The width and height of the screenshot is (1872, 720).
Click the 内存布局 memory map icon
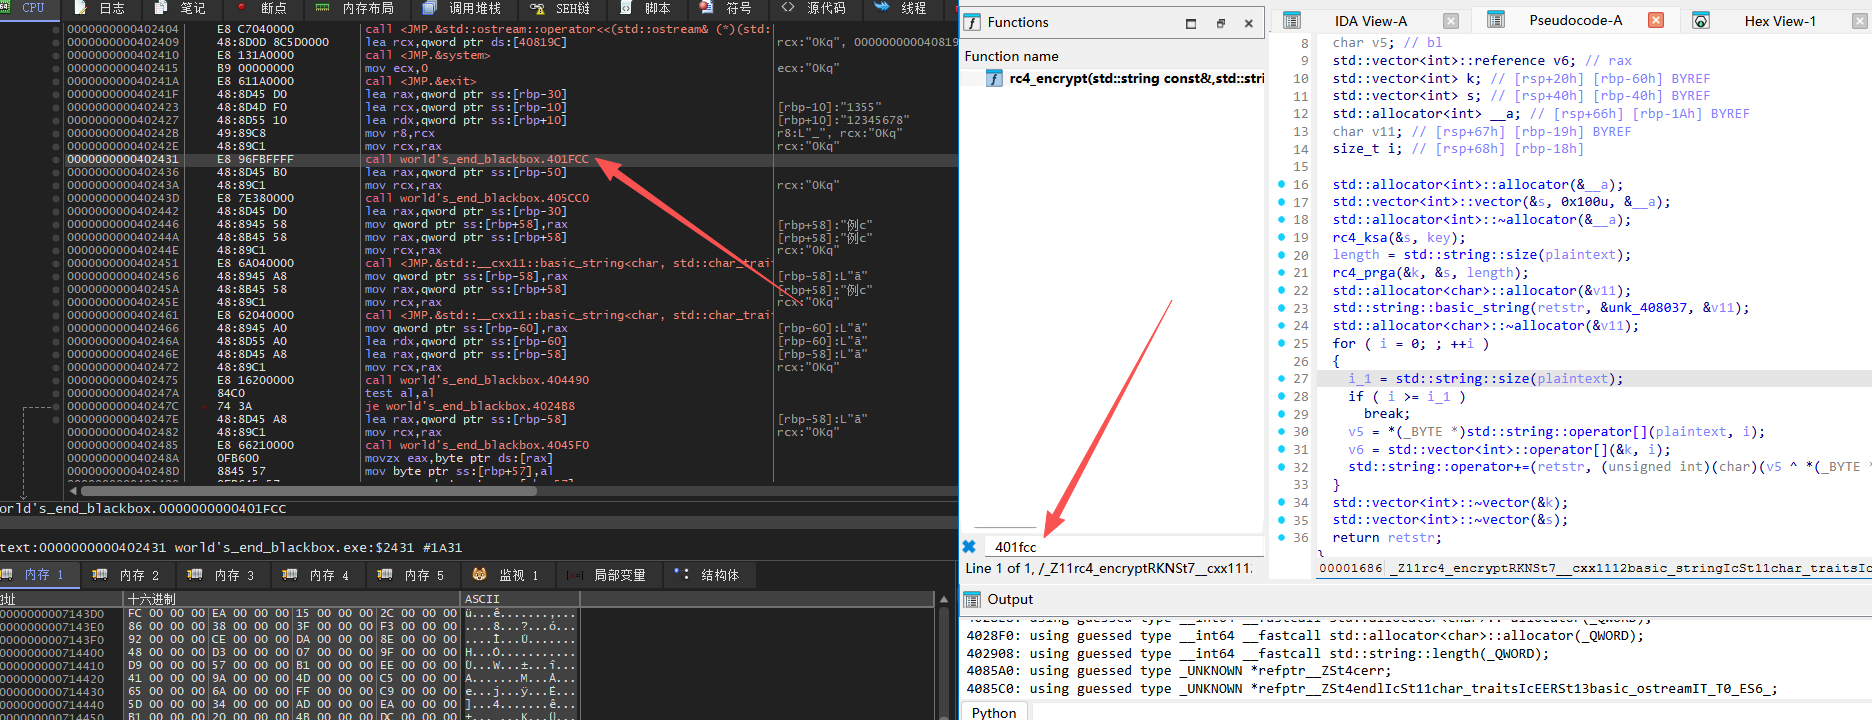(323, 7)
